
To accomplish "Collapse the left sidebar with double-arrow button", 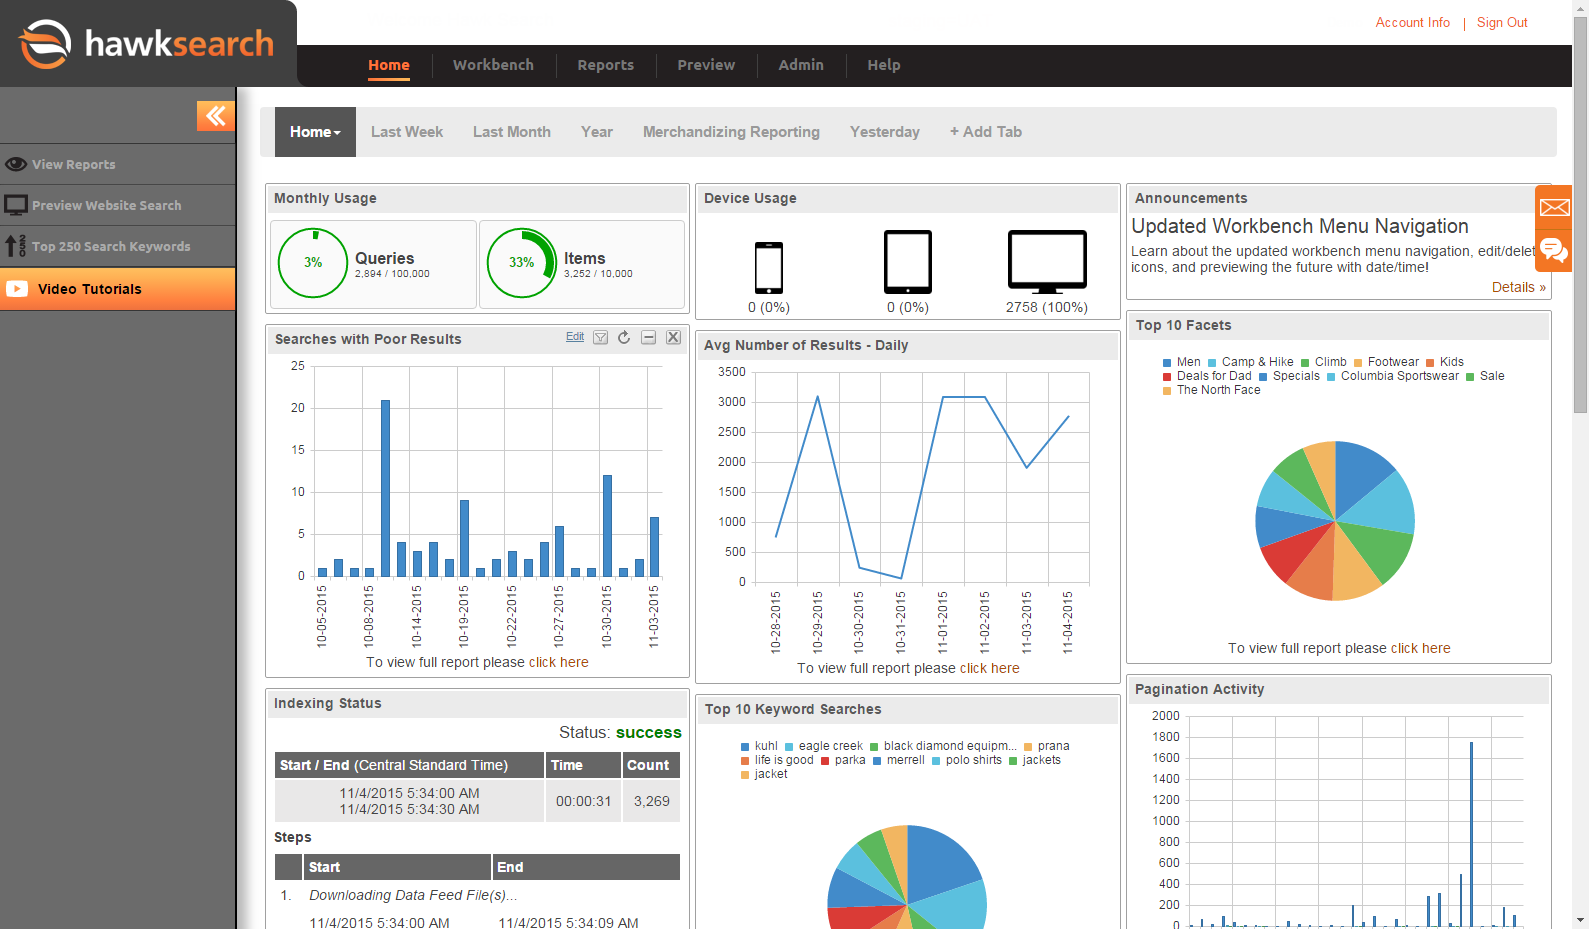I will 215,116.
